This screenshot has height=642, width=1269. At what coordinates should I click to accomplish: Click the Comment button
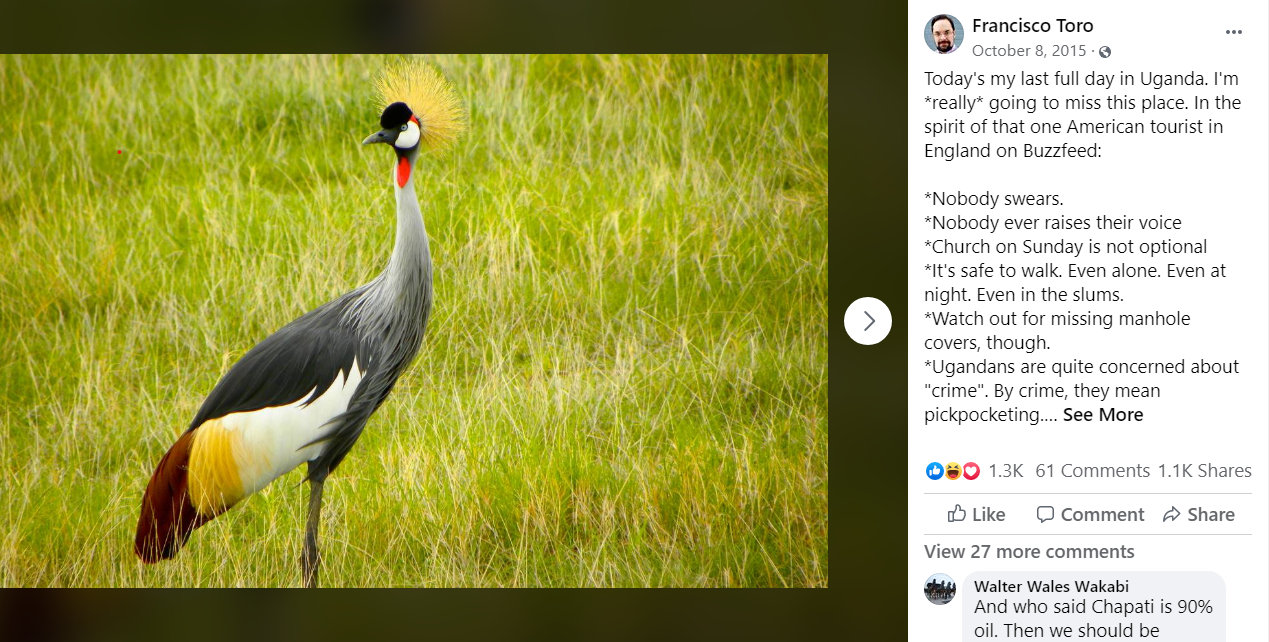click(1090, 514)
